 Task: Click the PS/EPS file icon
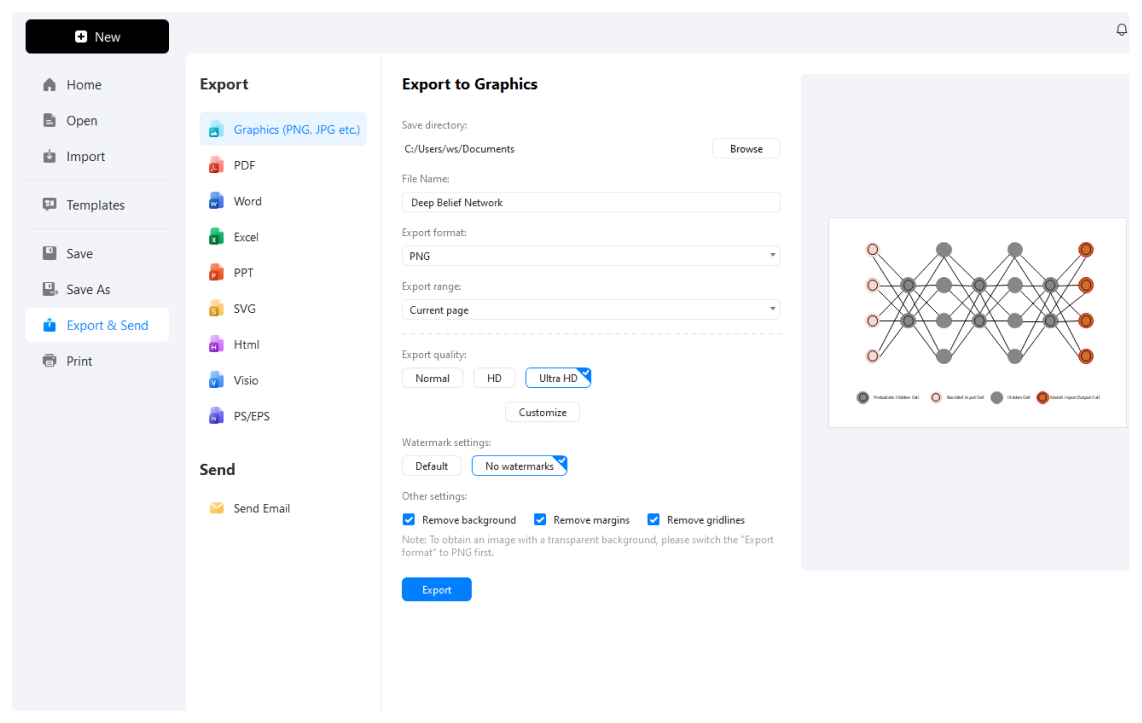(216, 416)
